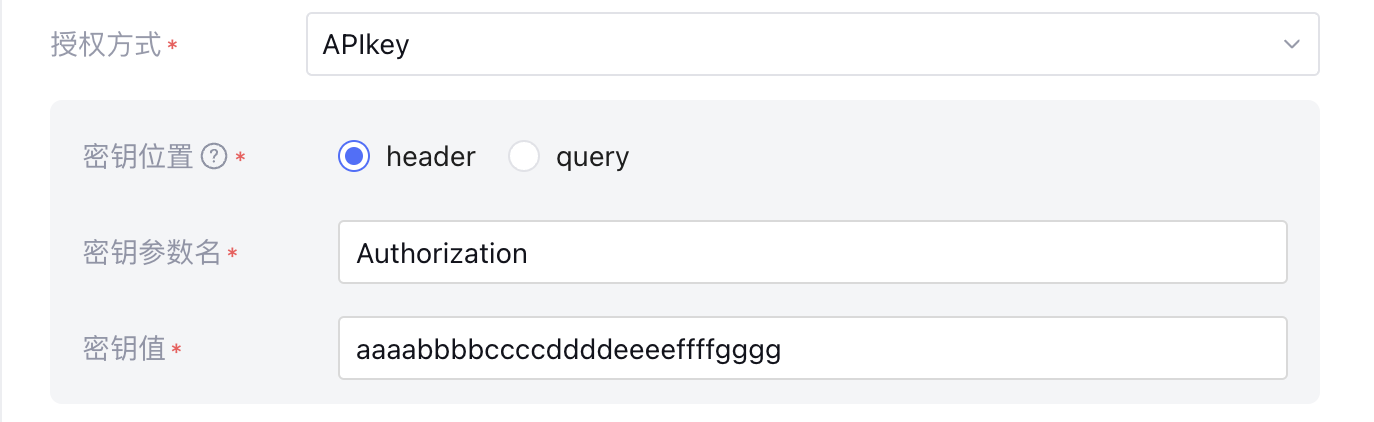The height and width of the screenshot is (422, 1374).
Task: Select the query radio button circle
Action: pyautogui.click(x=524, y=157)
